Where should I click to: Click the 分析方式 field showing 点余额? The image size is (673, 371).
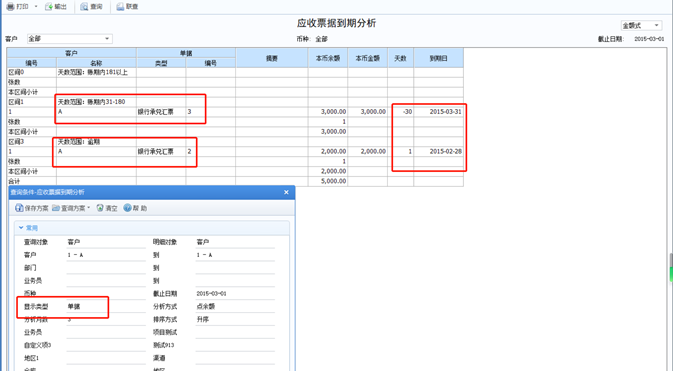235,307
